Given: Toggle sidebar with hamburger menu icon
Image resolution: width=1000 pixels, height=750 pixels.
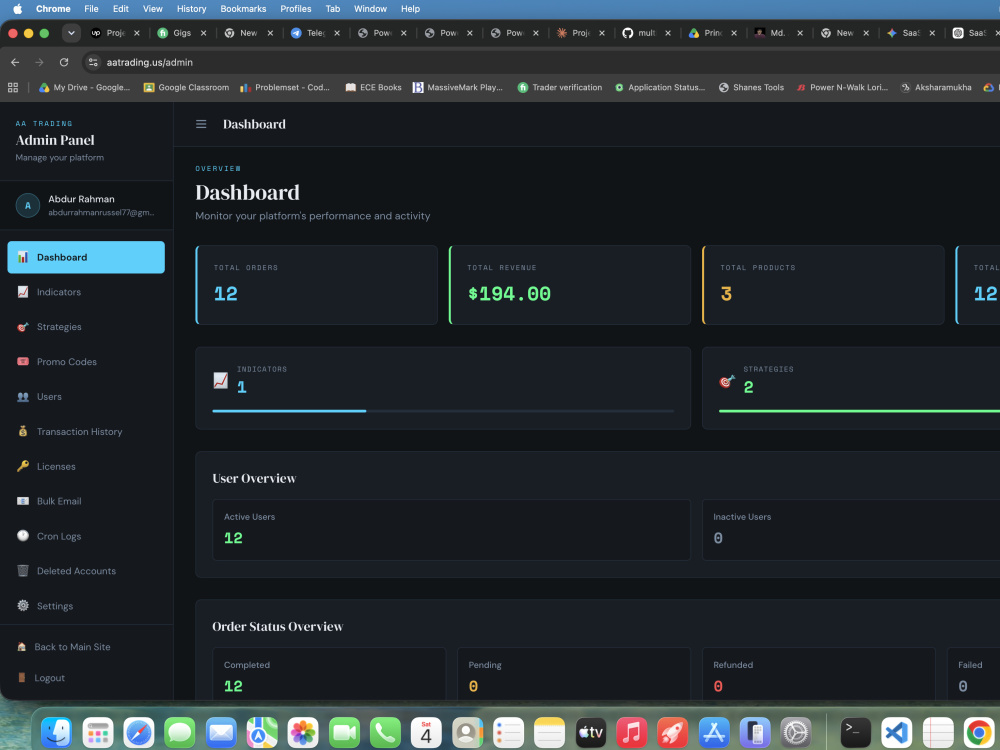Looking at the screenshot, I should point(201,124).
